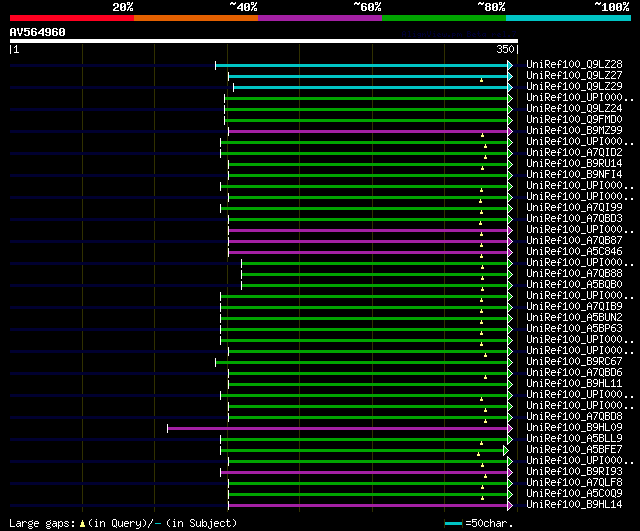
Task: Select the UniRef100_A7QBD8 label
Action: [x=574, y=417]
